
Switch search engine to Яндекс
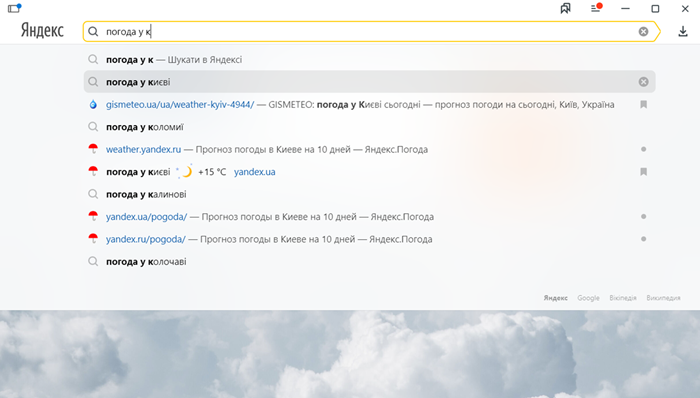555,298
